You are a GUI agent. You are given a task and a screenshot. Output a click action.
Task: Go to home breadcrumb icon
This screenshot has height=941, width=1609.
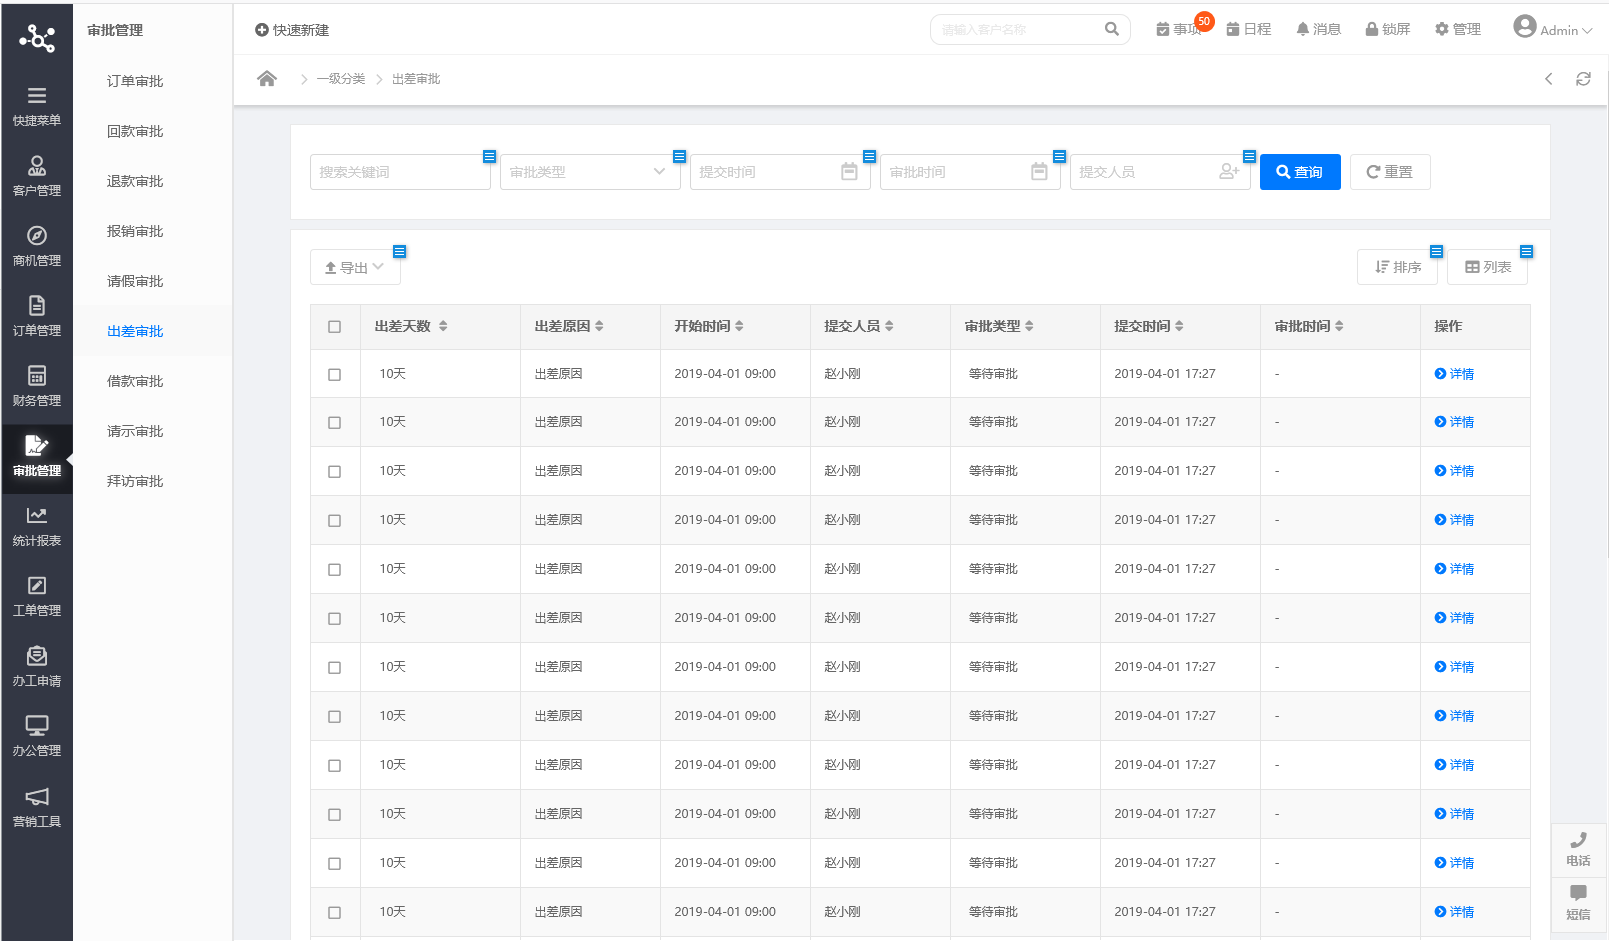(267, 78)
